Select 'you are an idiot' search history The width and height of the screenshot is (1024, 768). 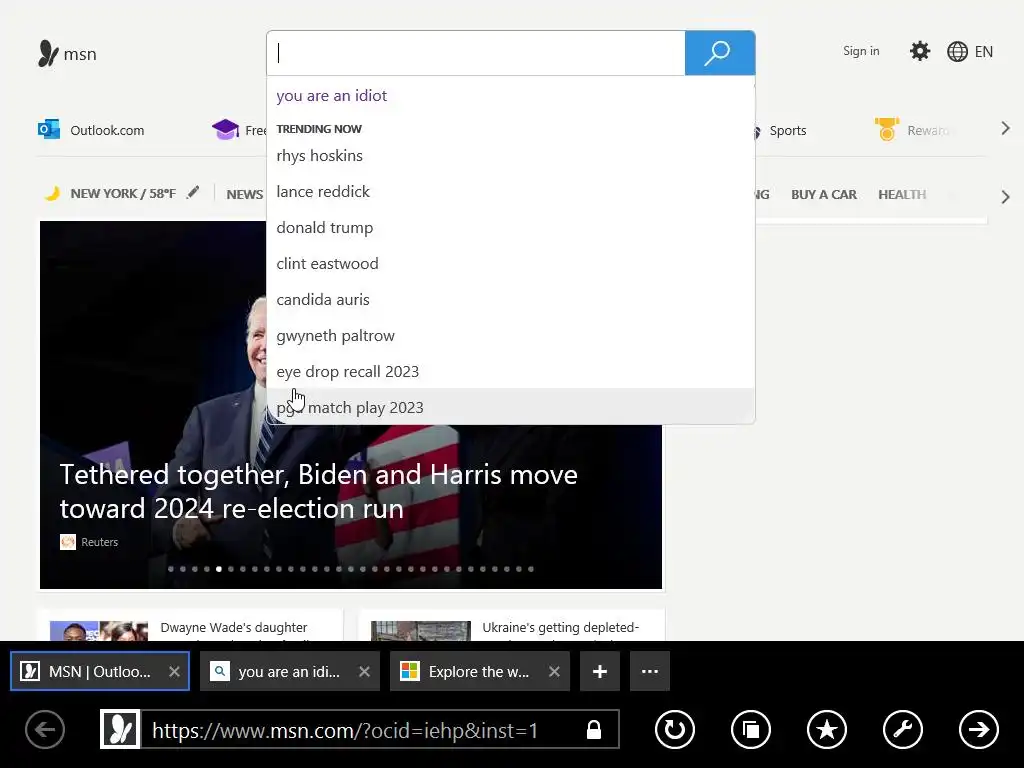coord(511,96)
